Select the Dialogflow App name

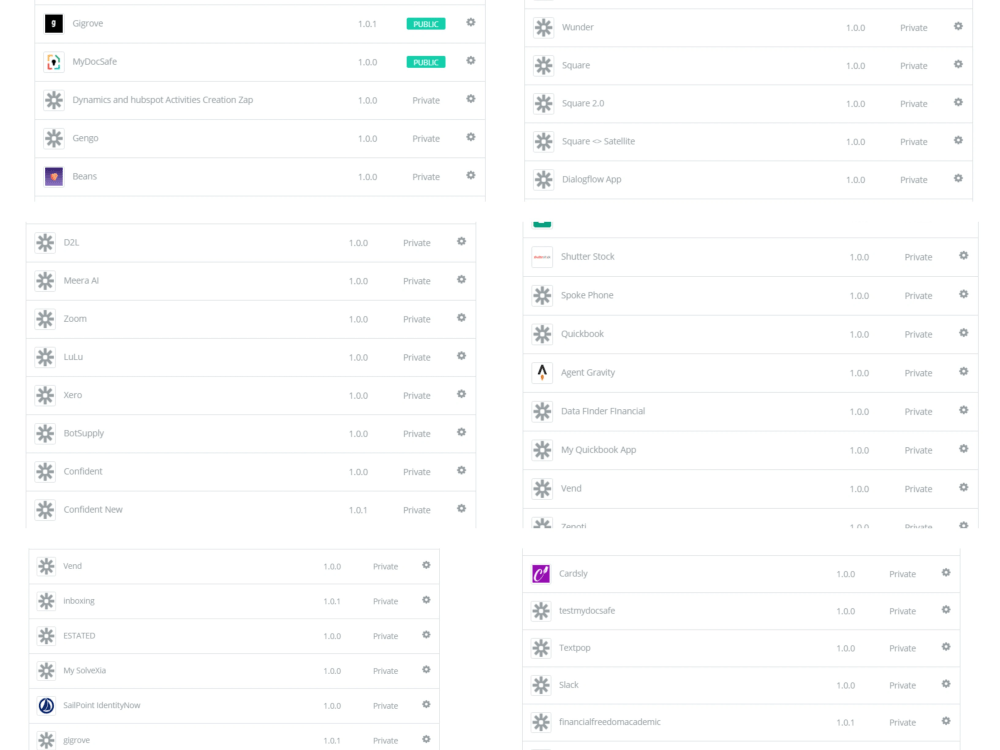592,179
